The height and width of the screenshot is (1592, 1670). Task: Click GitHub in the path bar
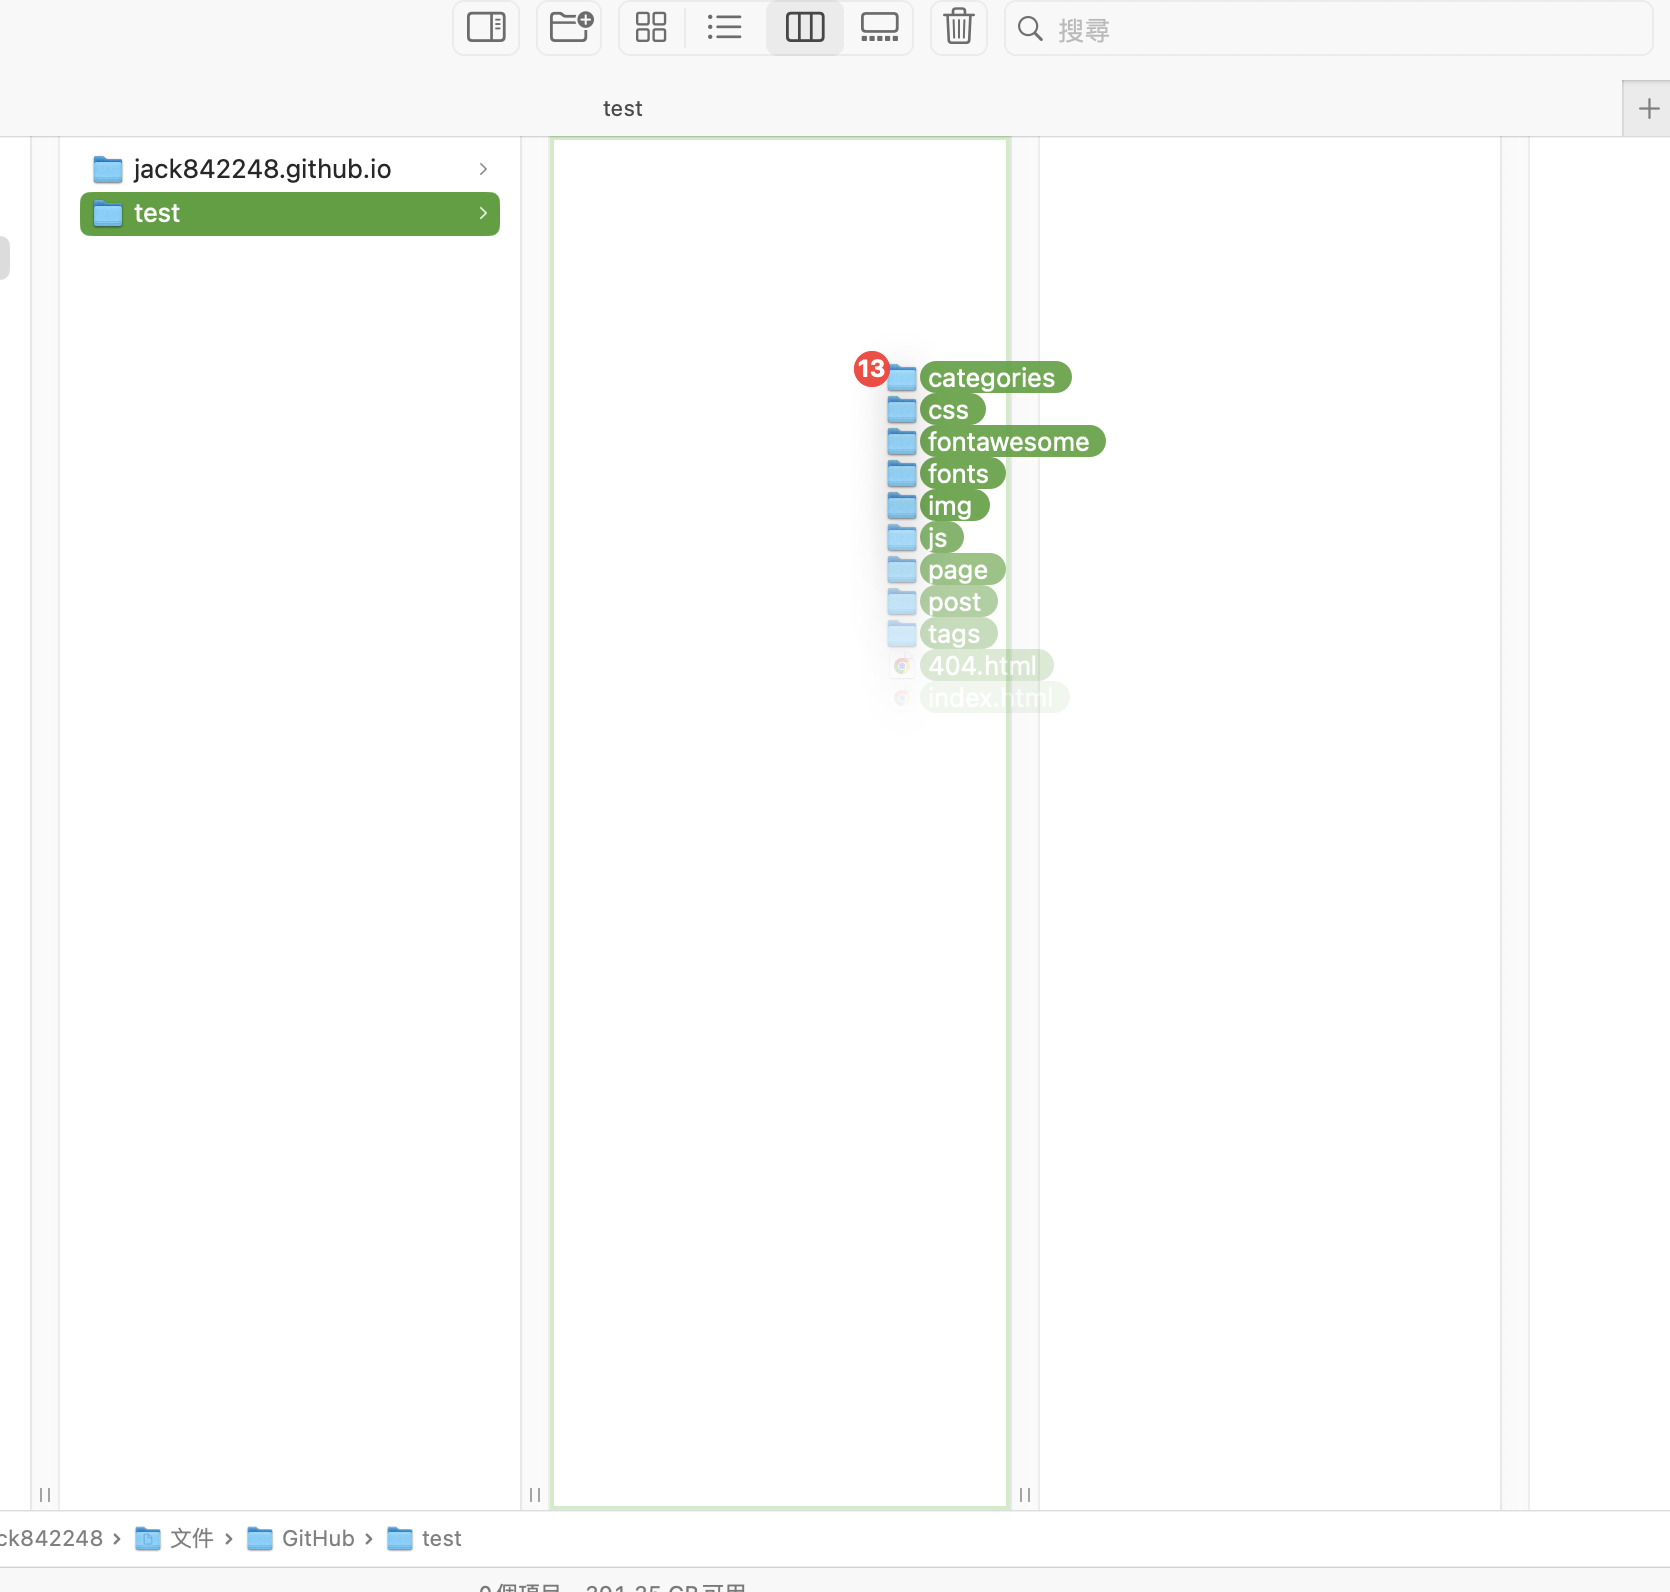pos(300,1538)
